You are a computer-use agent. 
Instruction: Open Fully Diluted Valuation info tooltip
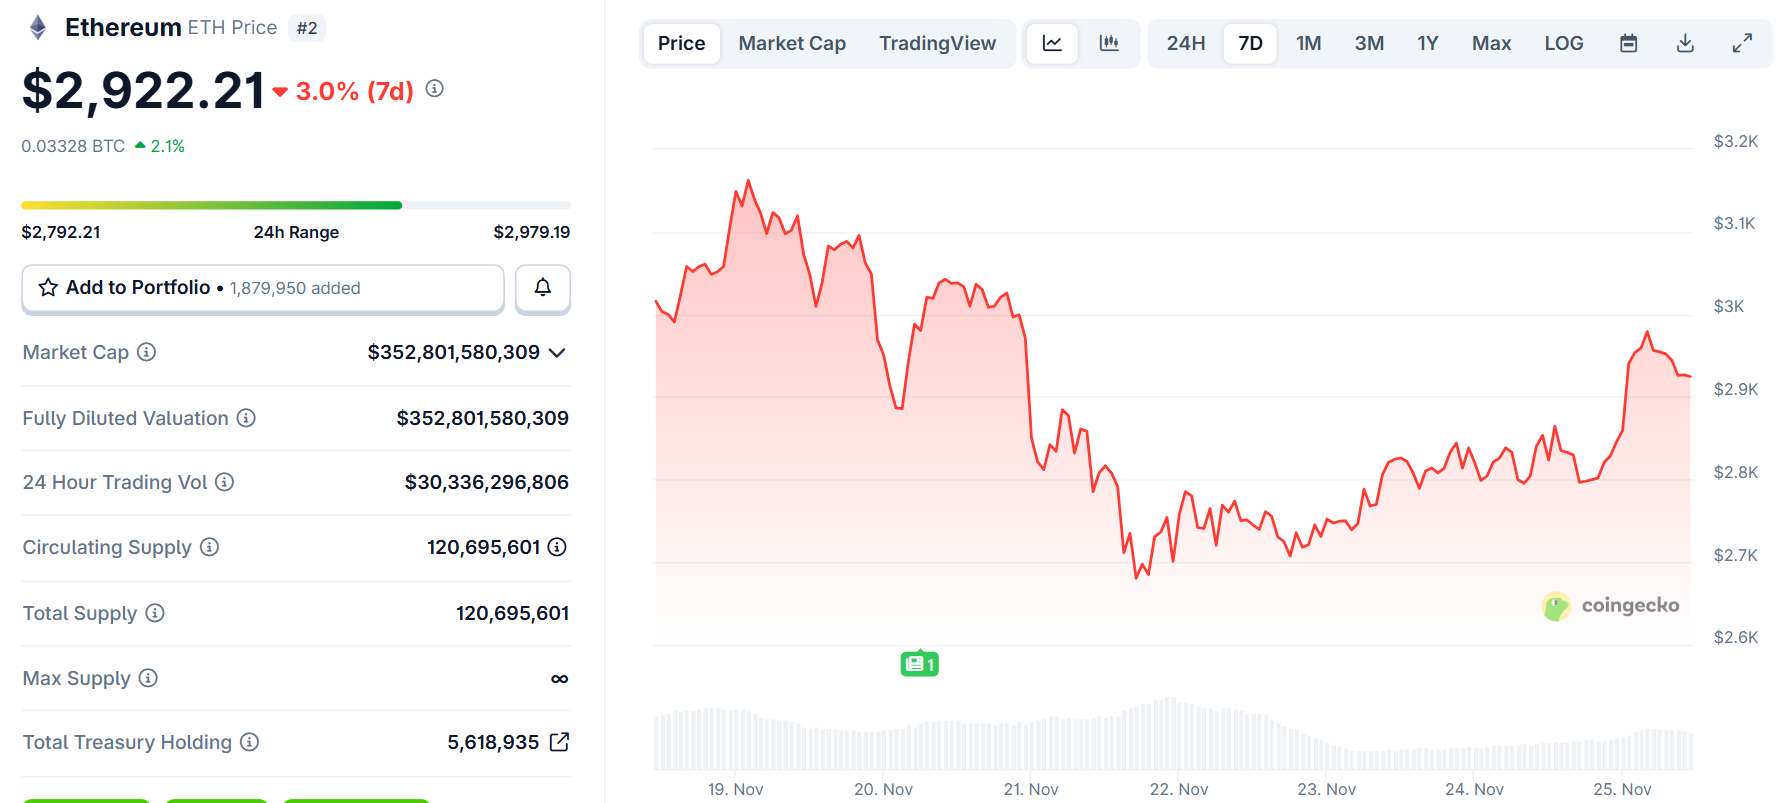(246, 418)
